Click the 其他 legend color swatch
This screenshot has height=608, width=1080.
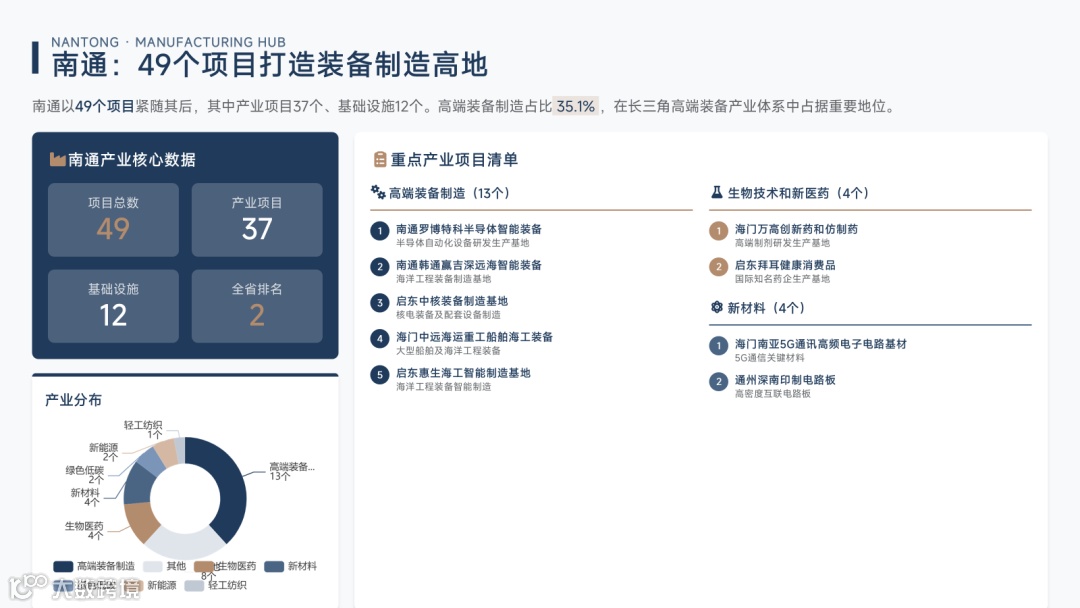(x=152, y=566)
